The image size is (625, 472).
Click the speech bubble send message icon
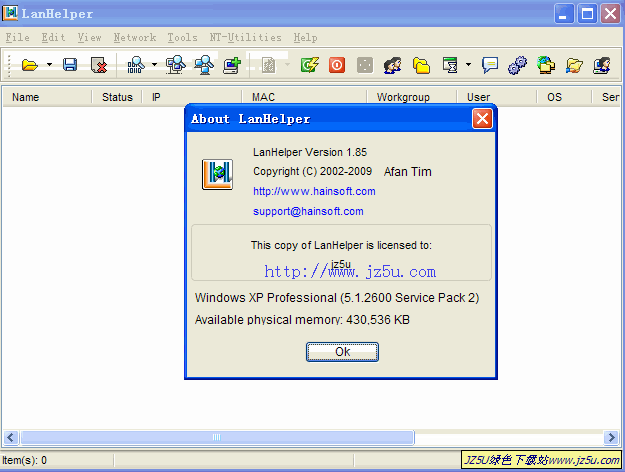click(x=490, y=65)
